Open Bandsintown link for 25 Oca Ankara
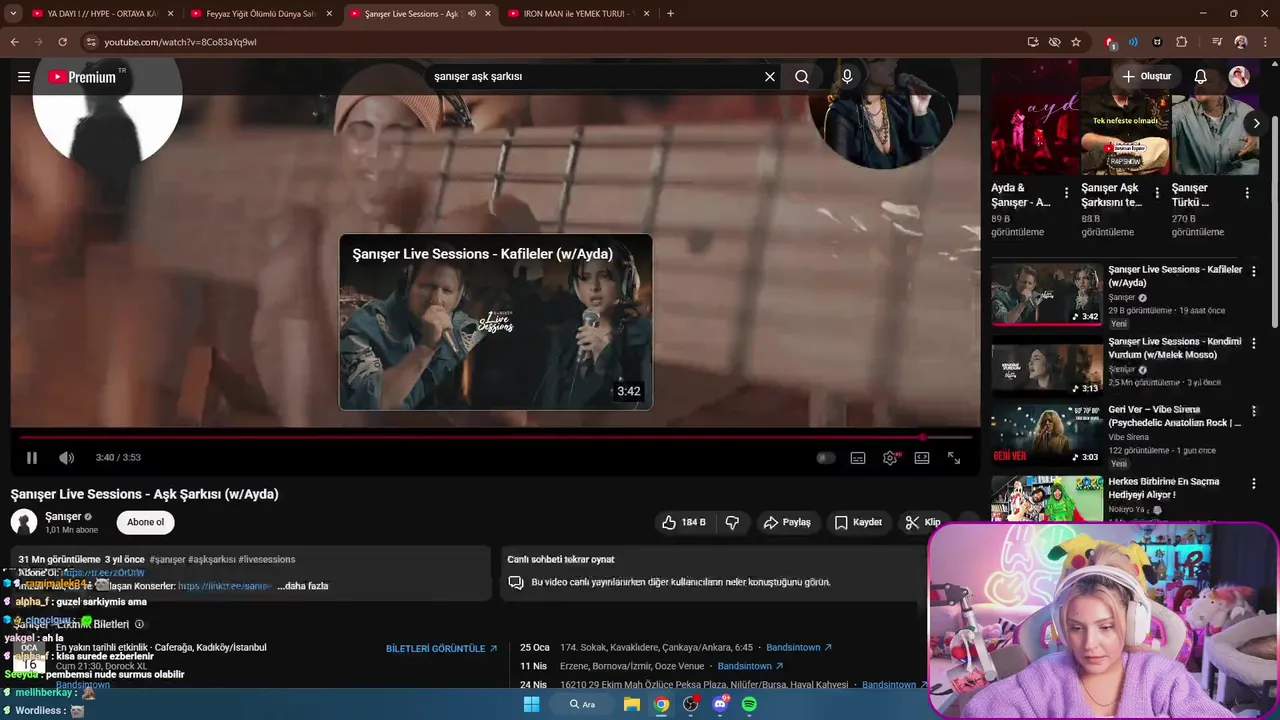The width and height of the screenshot is (1280, 720). (x=799, y=648)
